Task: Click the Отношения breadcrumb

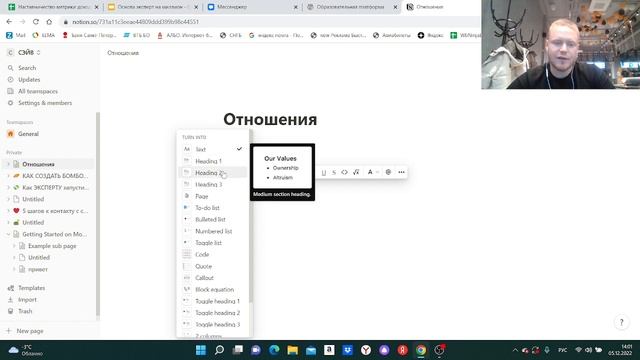Action: coord(123,53)
